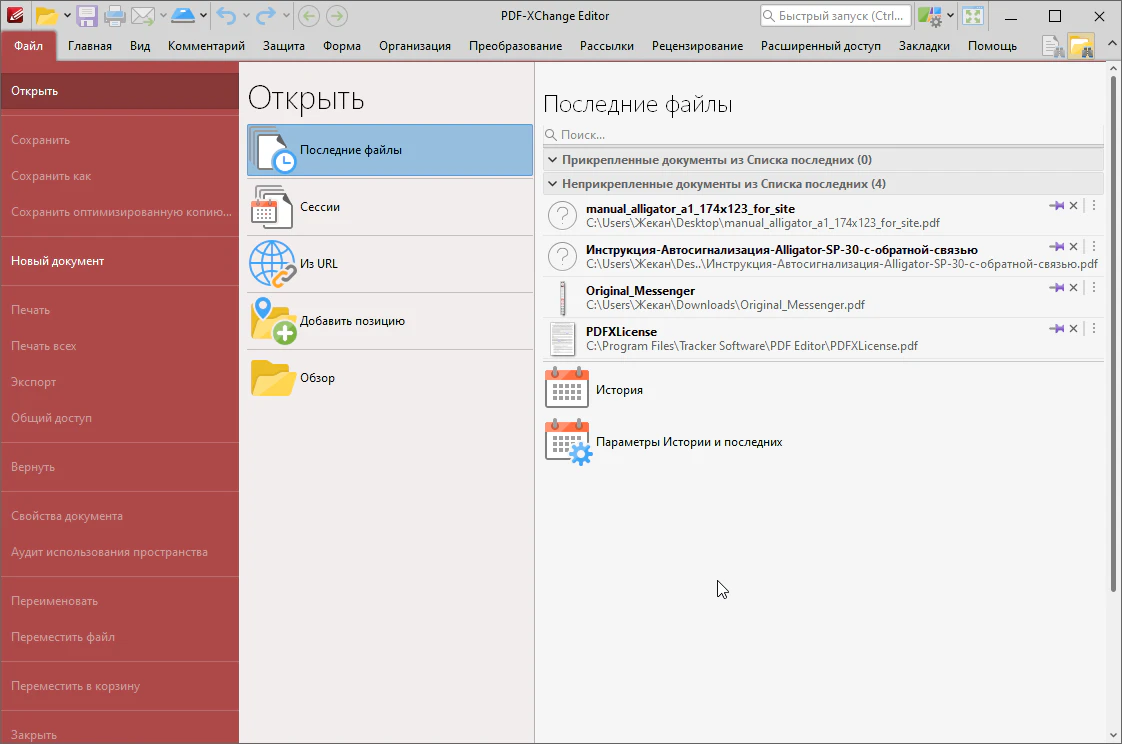Pin manual_alligator_a1_174x123_for_site recent file

point(1056,206)
